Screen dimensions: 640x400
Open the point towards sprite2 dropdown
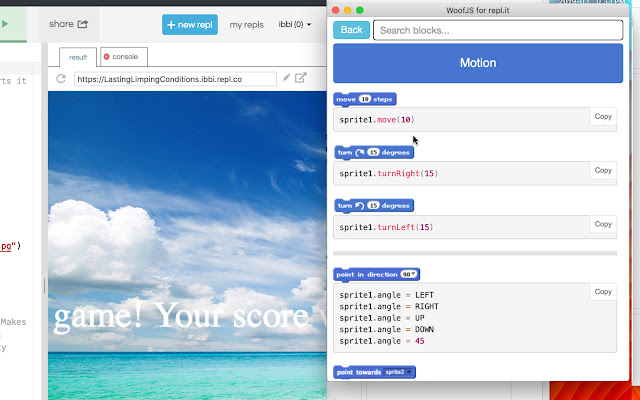pyautogui.click(x=398, y=372)
